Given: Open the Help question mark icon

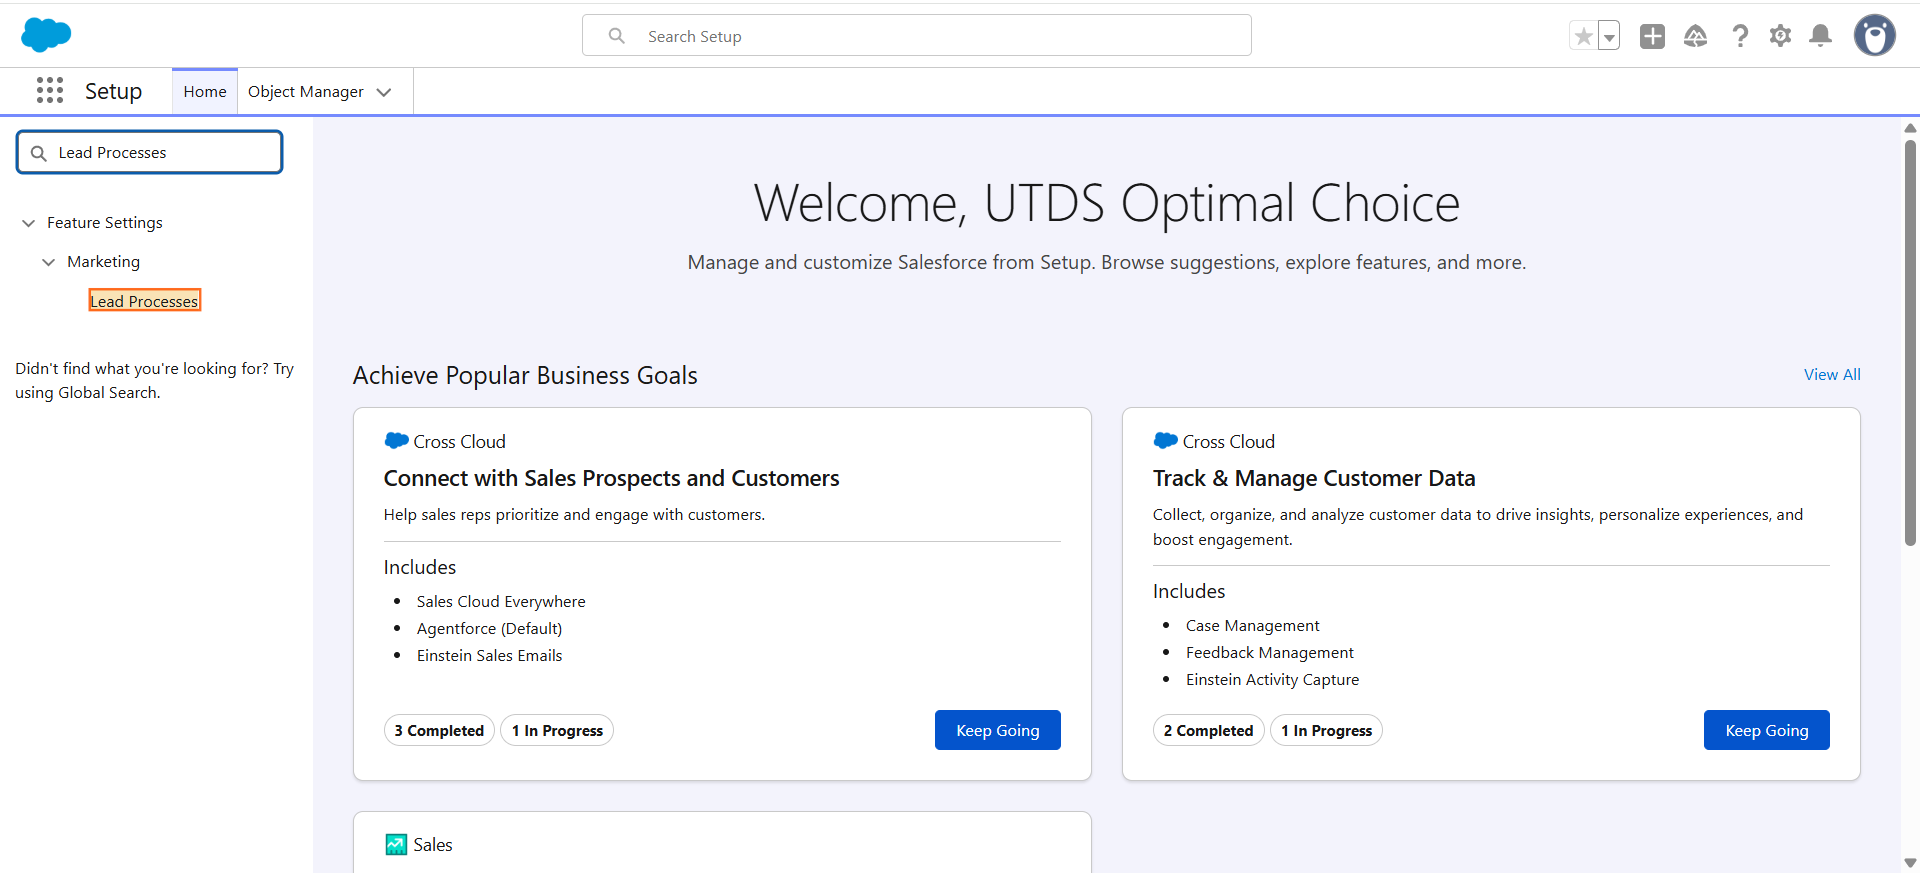Looking at the screenshot, I should 1740,36.
